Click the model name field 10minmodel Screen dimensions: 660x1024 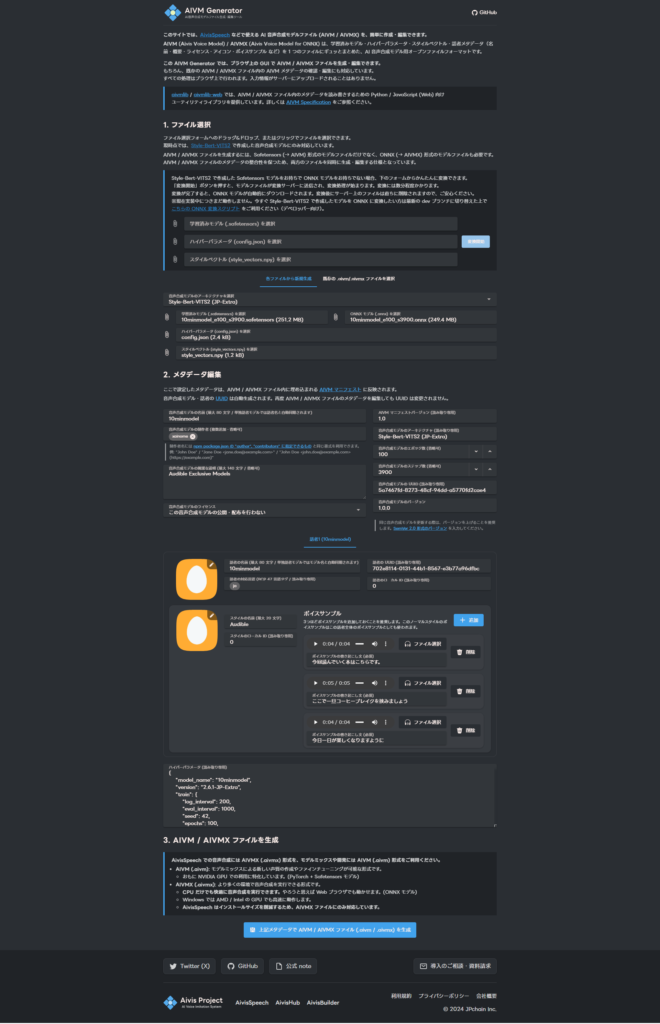[x=264, y=416]
